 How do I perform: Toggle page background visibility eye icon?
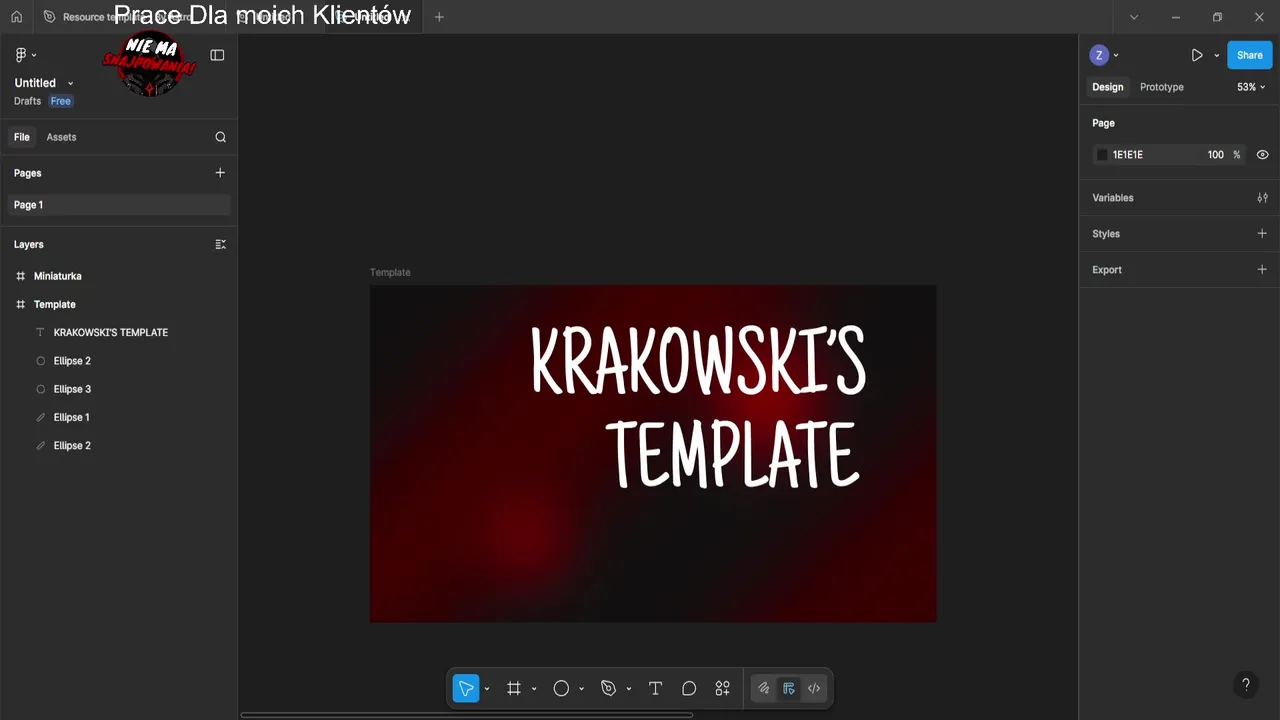[1262, 155]
